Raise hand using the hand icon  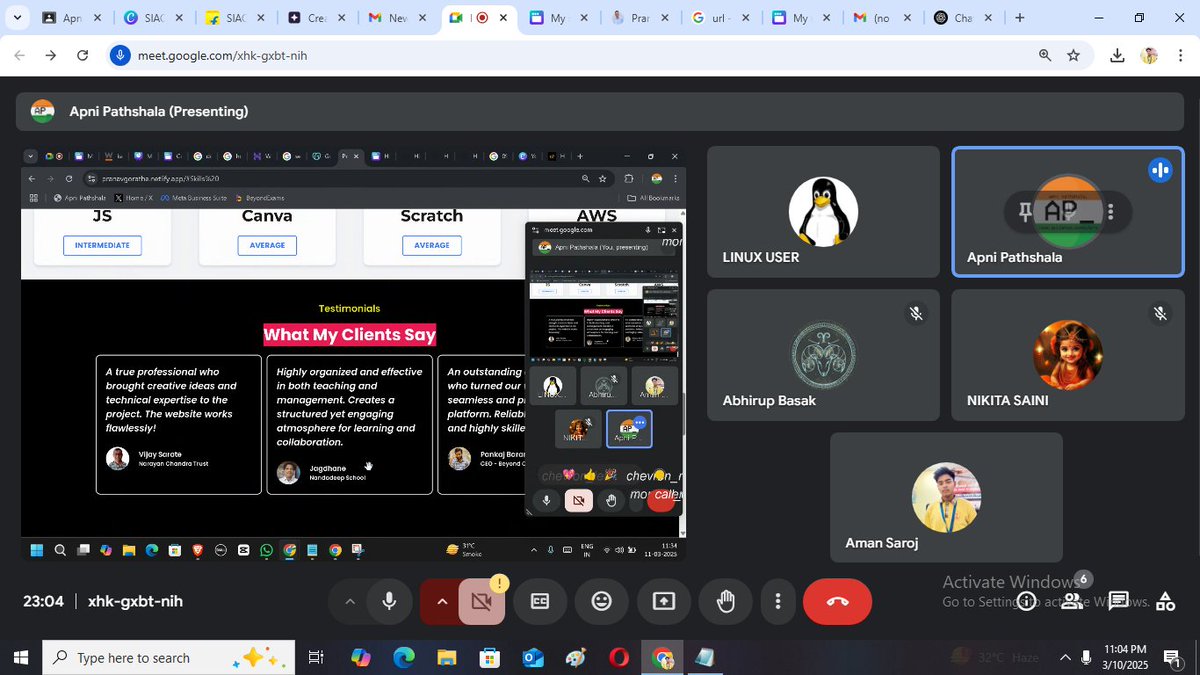tap(726, 601)
